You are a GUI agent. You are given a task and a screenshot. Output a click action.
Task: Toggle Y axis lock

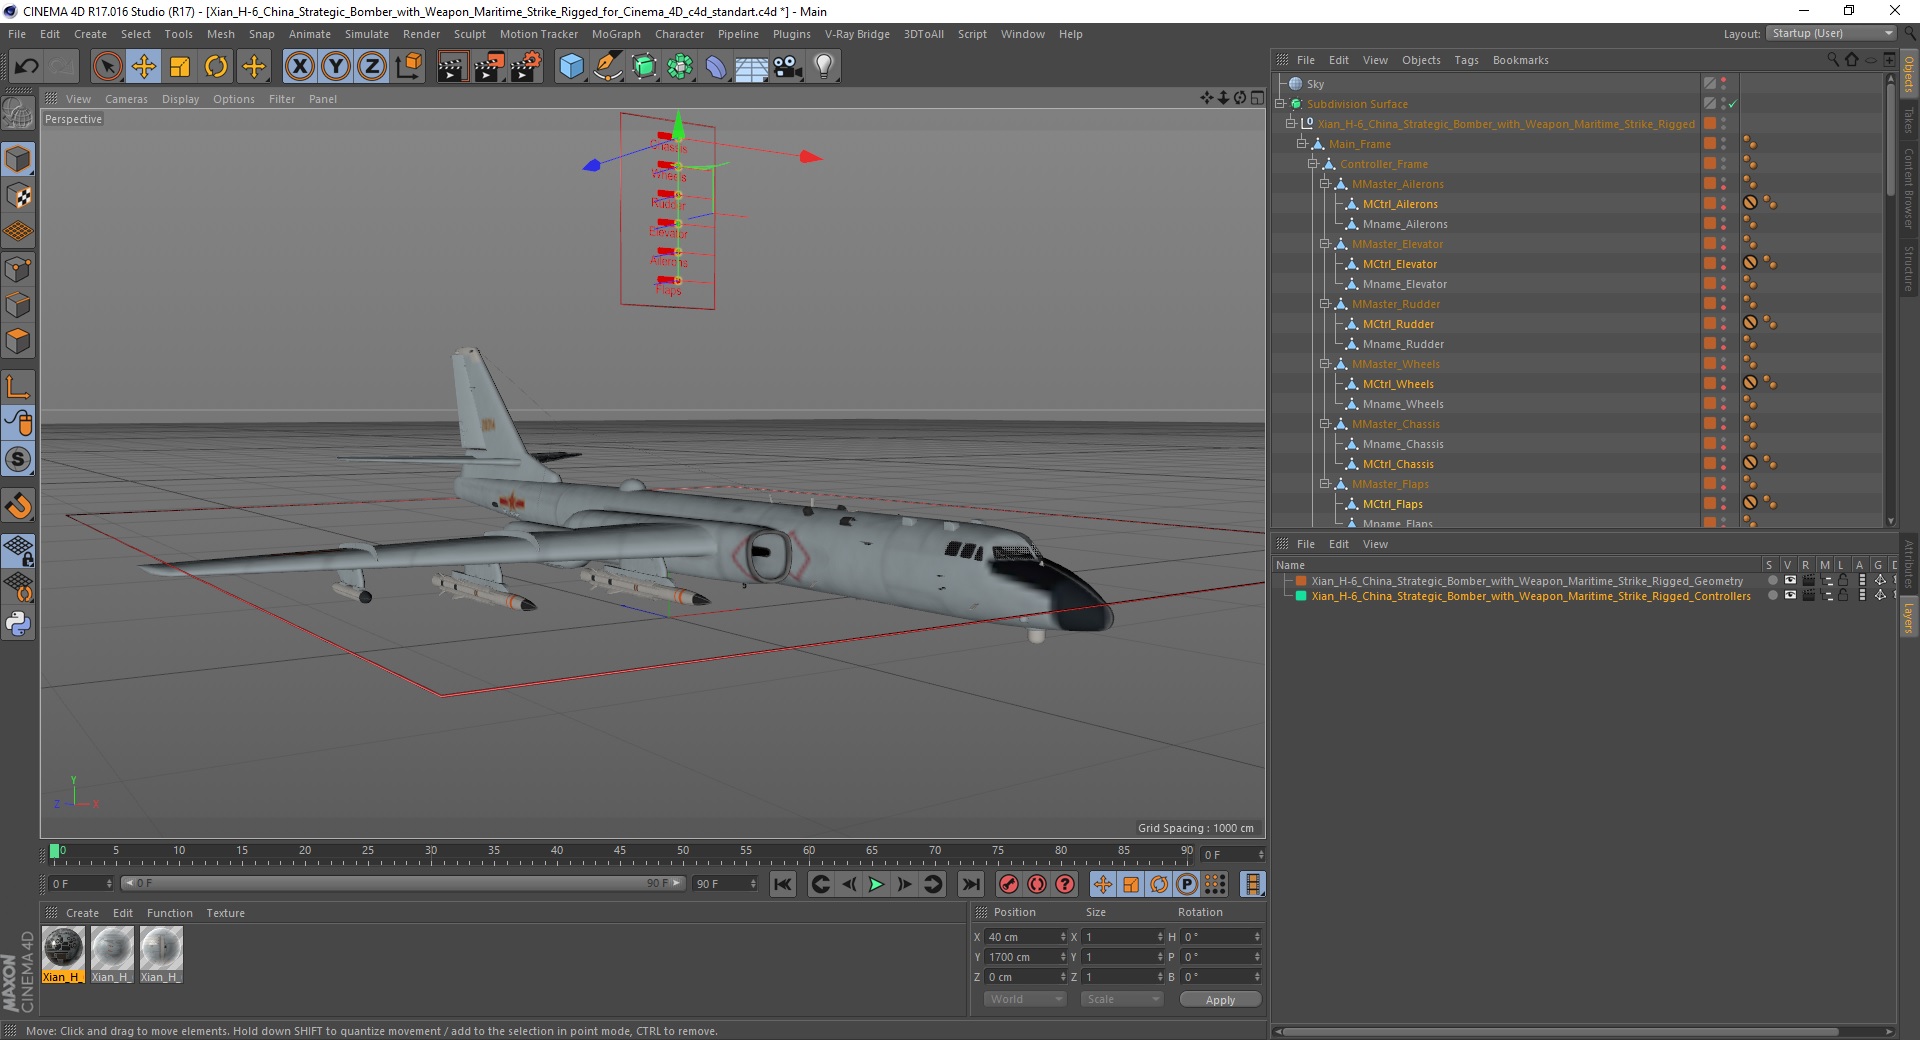coord(336,67)
